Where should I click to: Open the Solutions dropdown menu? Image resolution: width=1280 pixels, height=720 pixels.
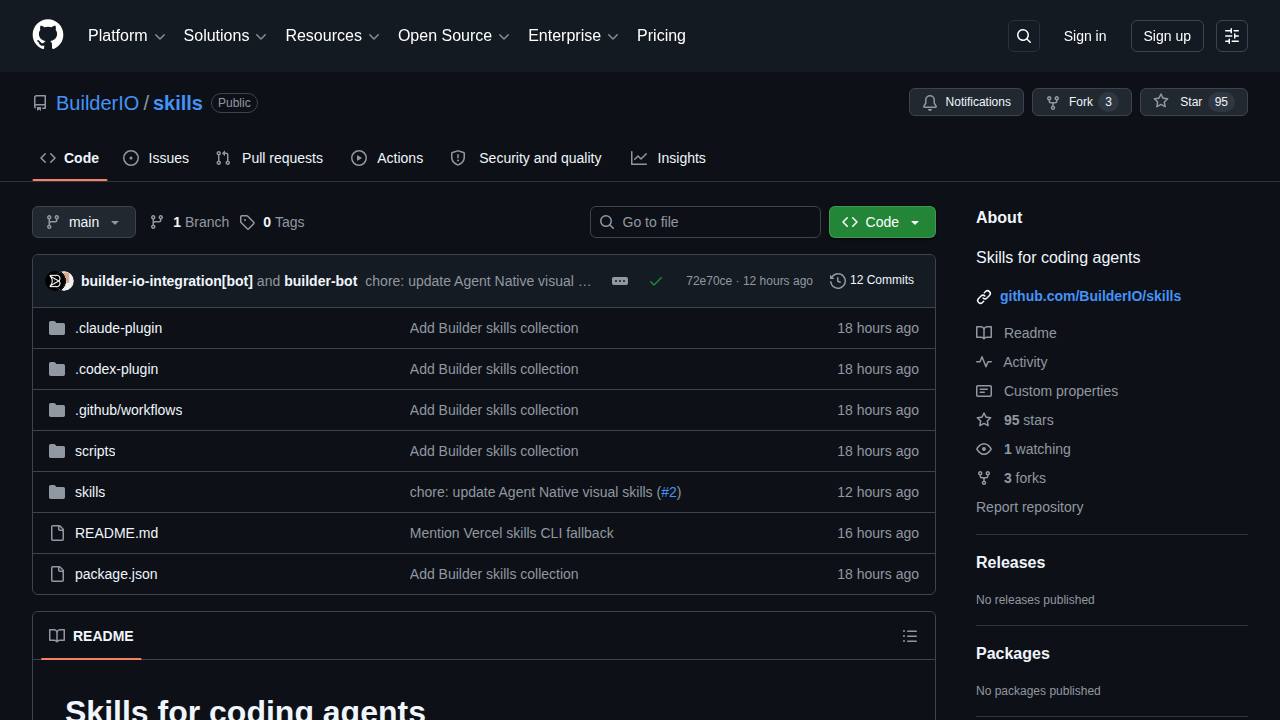225,36
